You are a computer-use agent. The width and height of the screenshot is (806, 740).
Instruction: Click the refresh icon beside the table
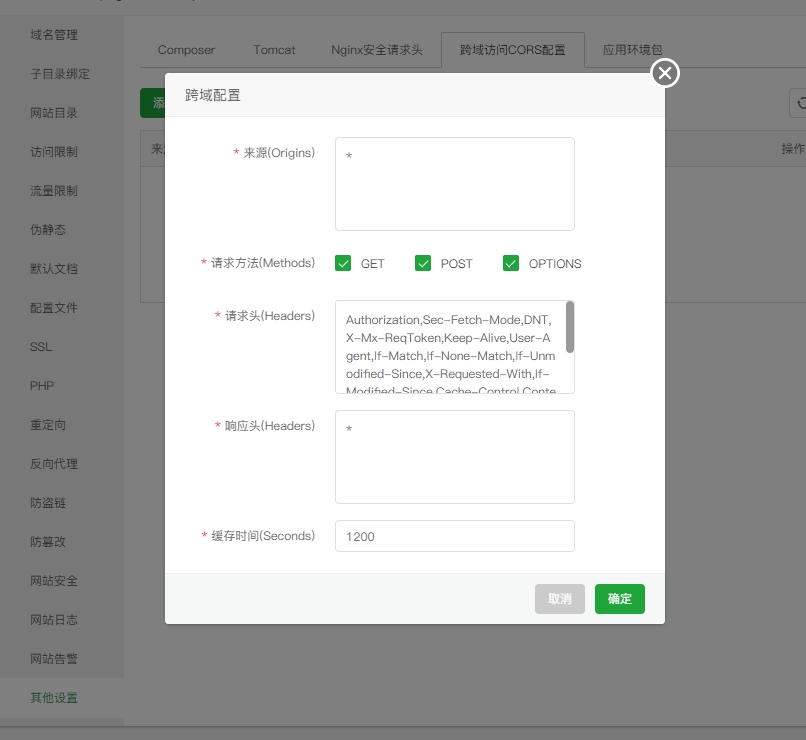coord(799,103)
